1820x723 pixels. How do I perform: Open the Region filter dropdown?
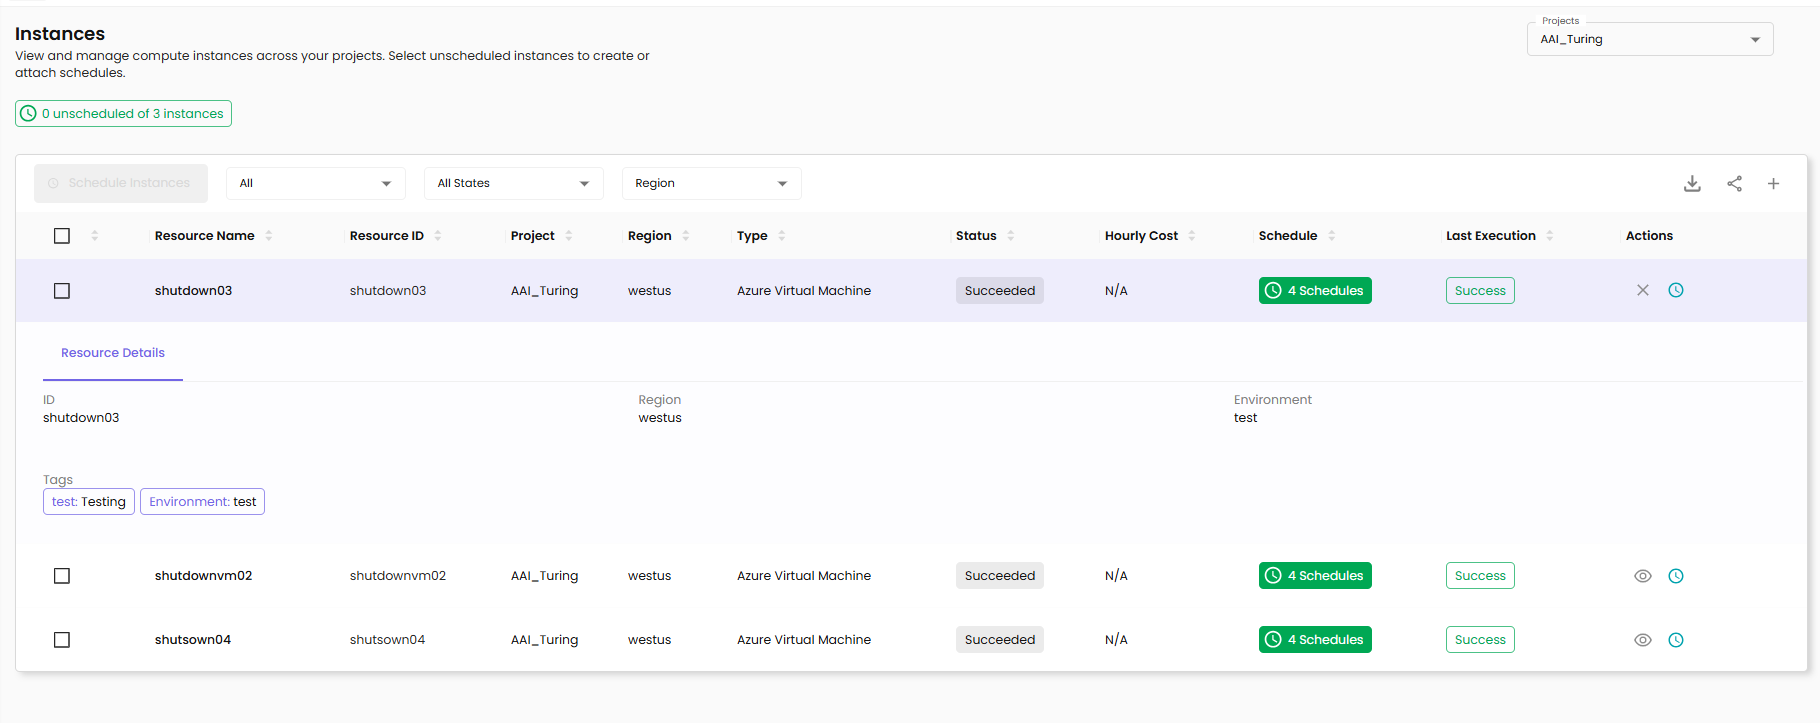[712, 183]
